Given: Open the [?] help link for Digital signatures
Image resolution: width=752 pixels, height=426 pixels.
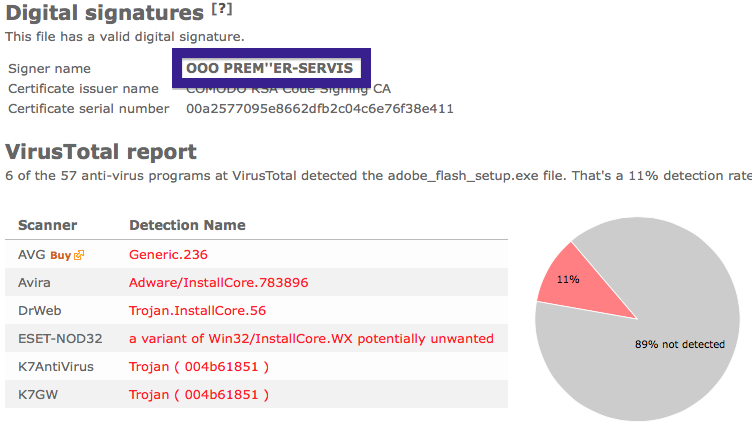Looking at the screenshot, I should click(x=222, y=9).
